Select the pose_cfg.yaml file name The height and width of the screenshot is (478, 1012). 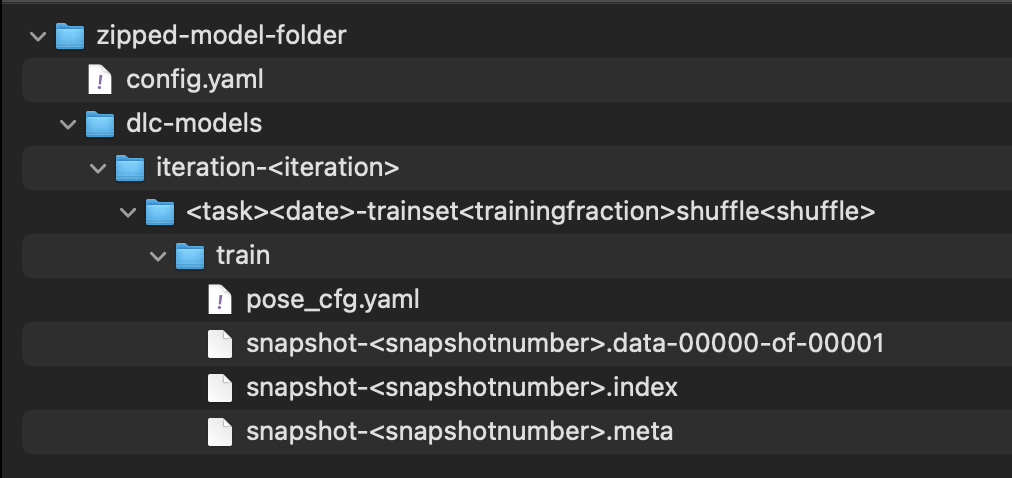click(332, 299)
